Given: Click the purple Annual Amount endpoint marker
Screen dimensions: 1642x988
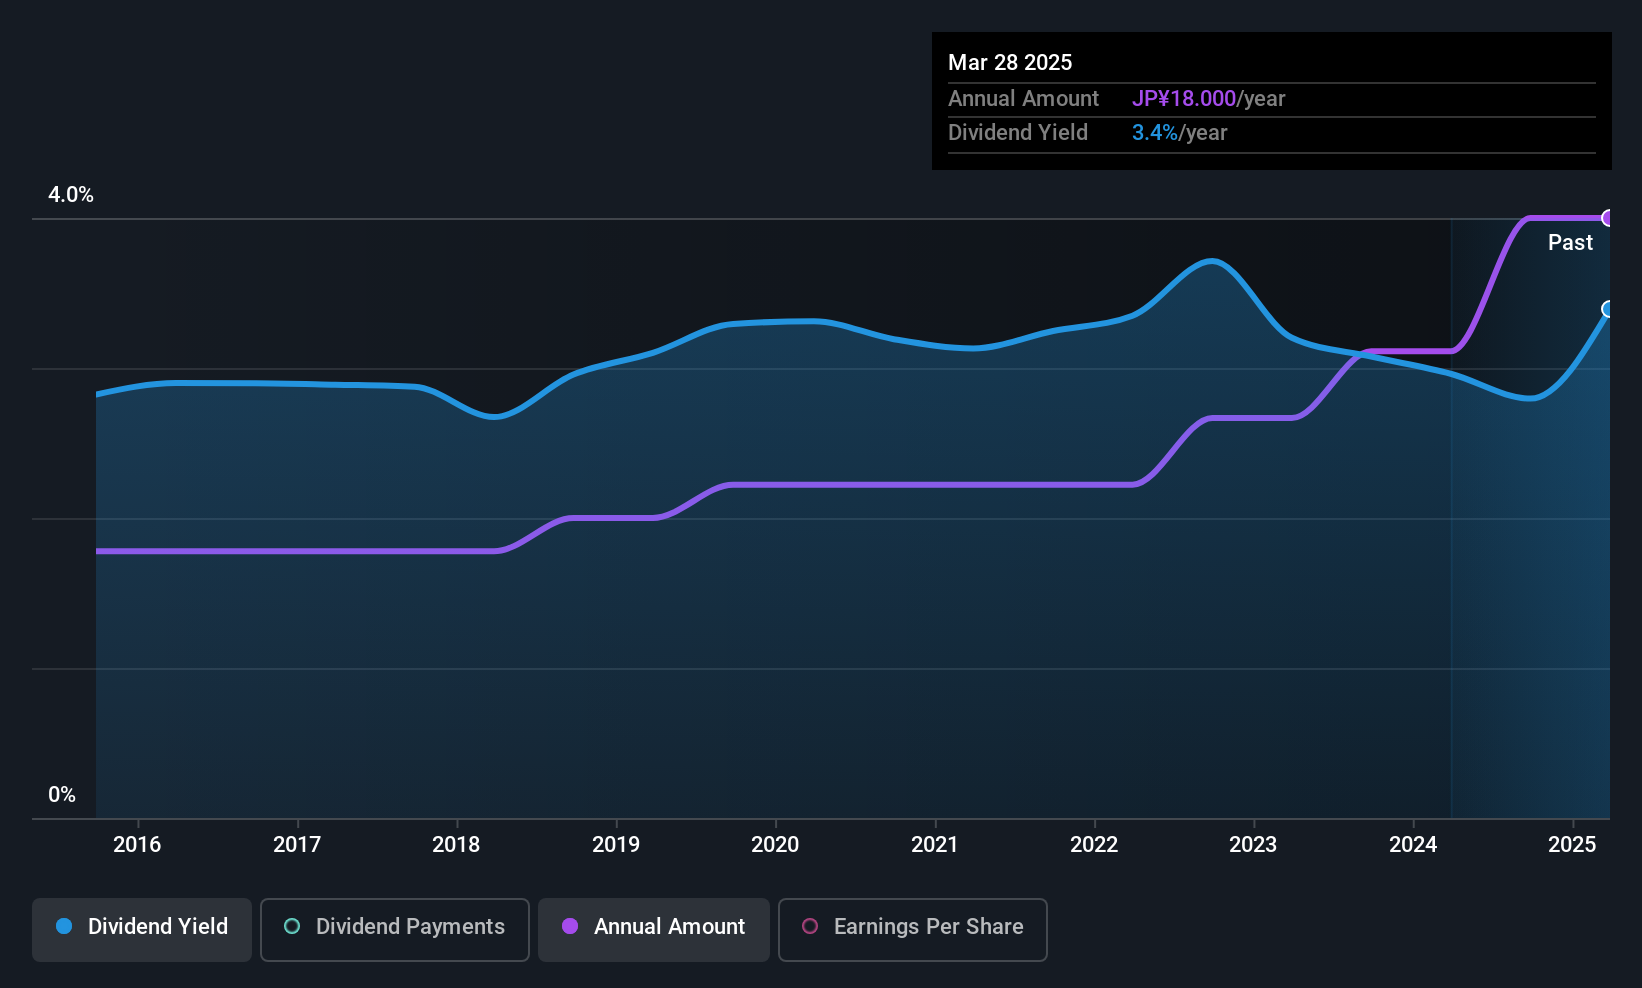Looking at the screenshot, I should (x=1608, y=218).
